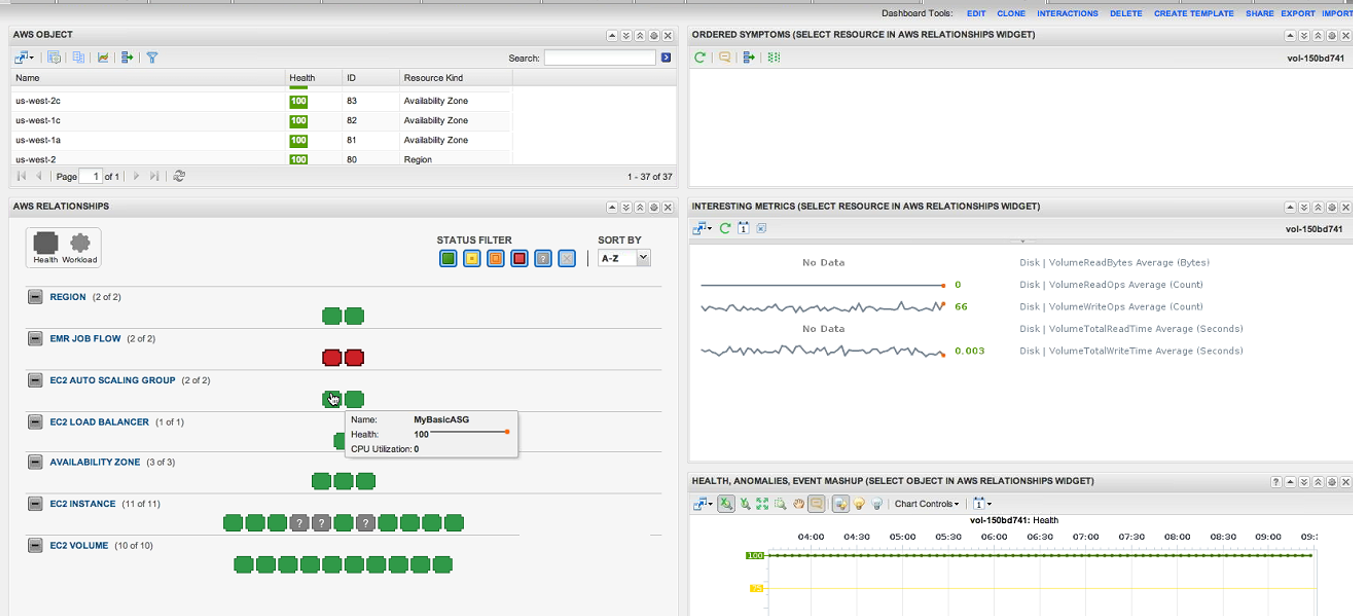Toggle the yellow status filter
The width and height of the screenshot is (1353, 616).
click(x=472, y=259)
